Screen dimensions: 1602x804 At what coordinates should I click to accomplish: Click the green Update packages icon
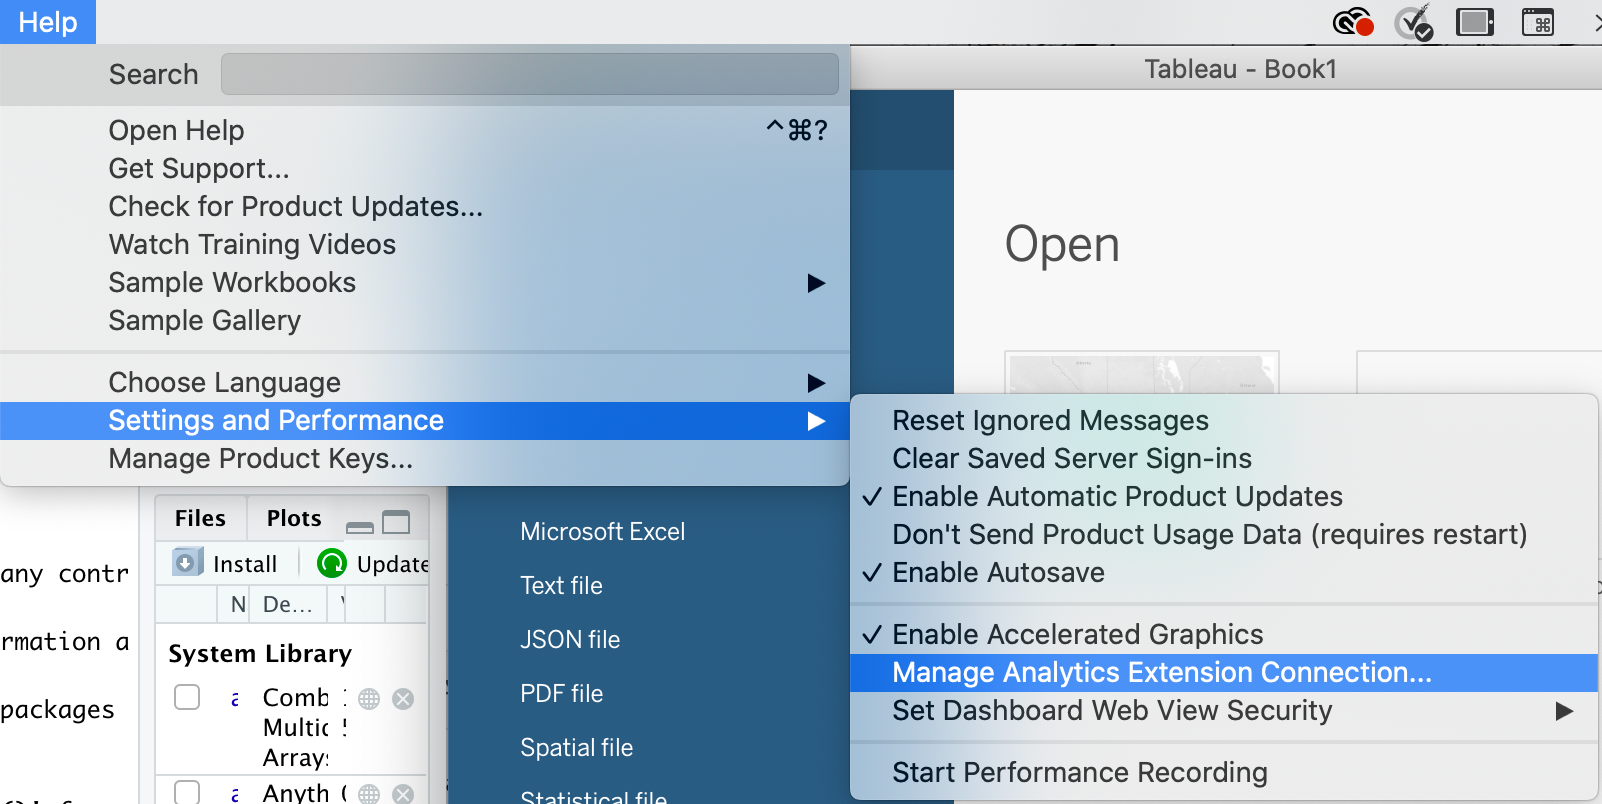click(x=331, y=564)
